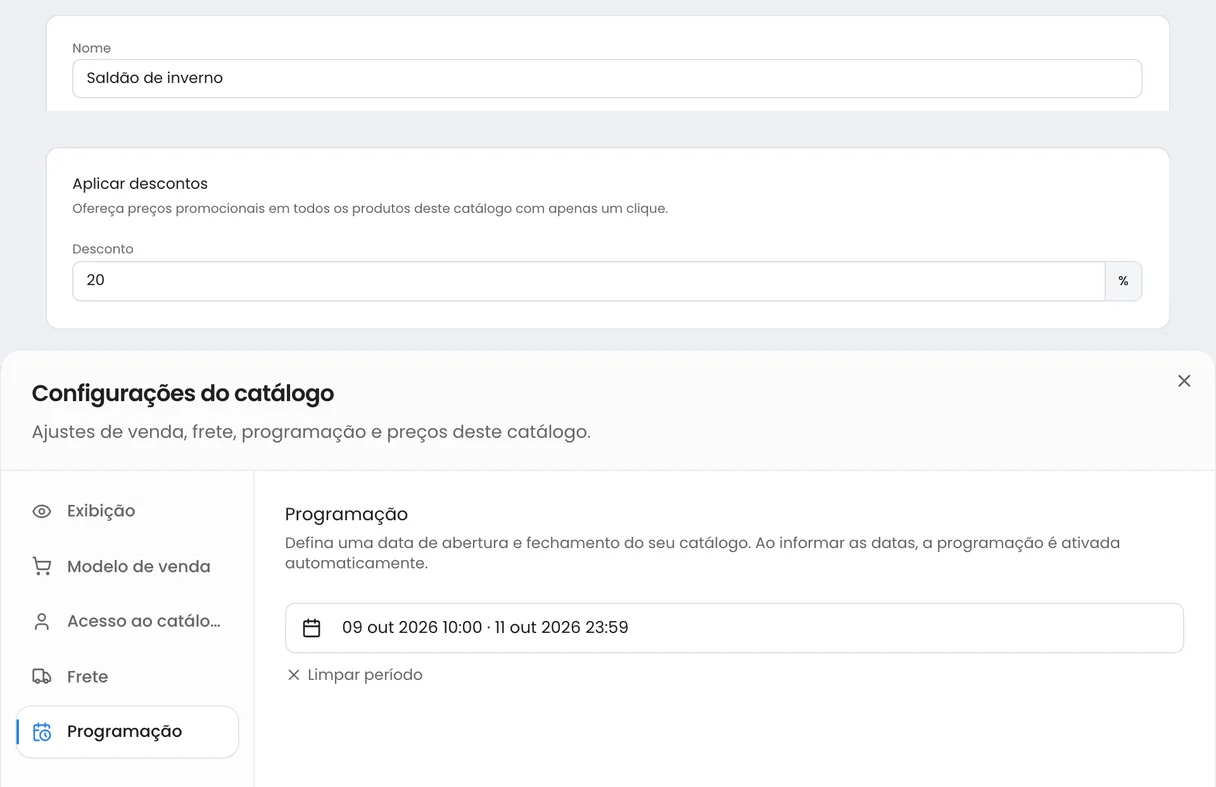Click the Programação section heading in the content

[x=346, y=514]
